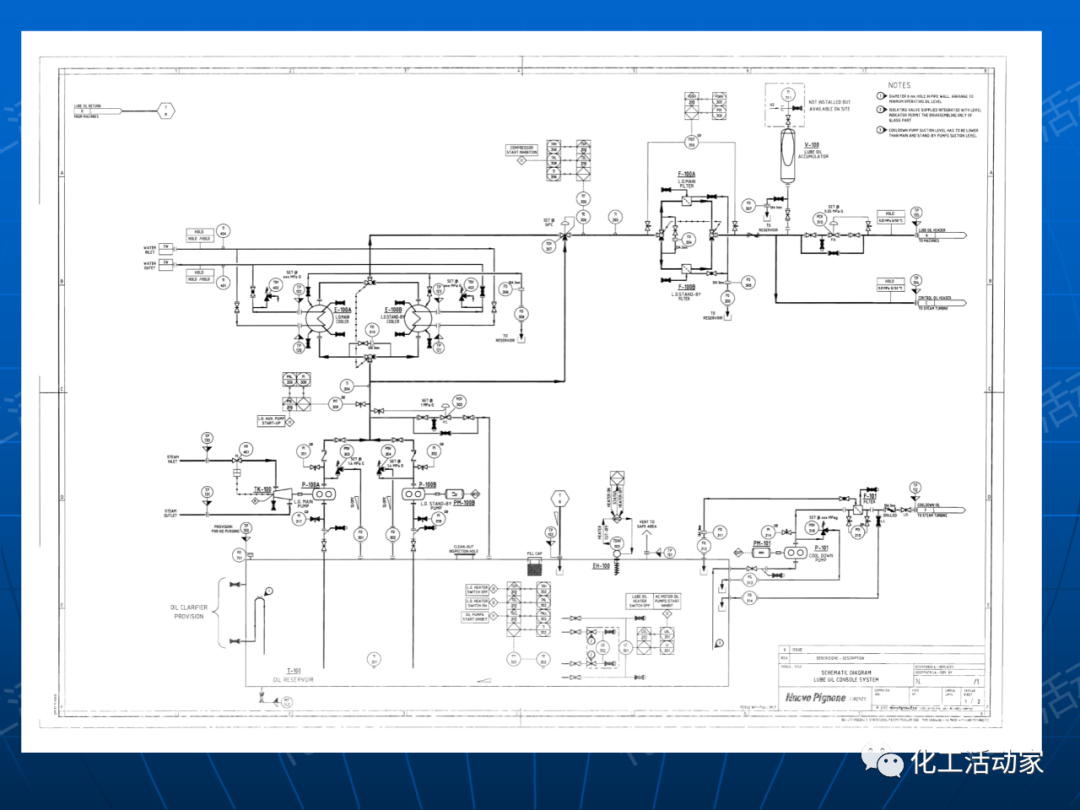The height and width of the screenshot is (810, 1080).
Task: Select the V-100 lube oil accumulator symbol
Action: click(786, 157)
